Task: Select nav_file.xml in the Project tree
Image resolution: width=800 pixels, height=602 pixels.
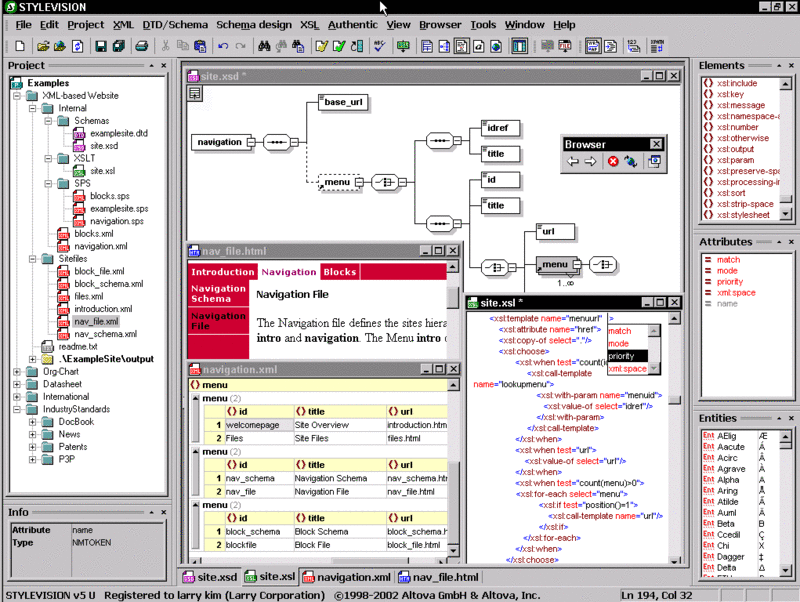Action: pyautogui.click(x=96, y=321)
